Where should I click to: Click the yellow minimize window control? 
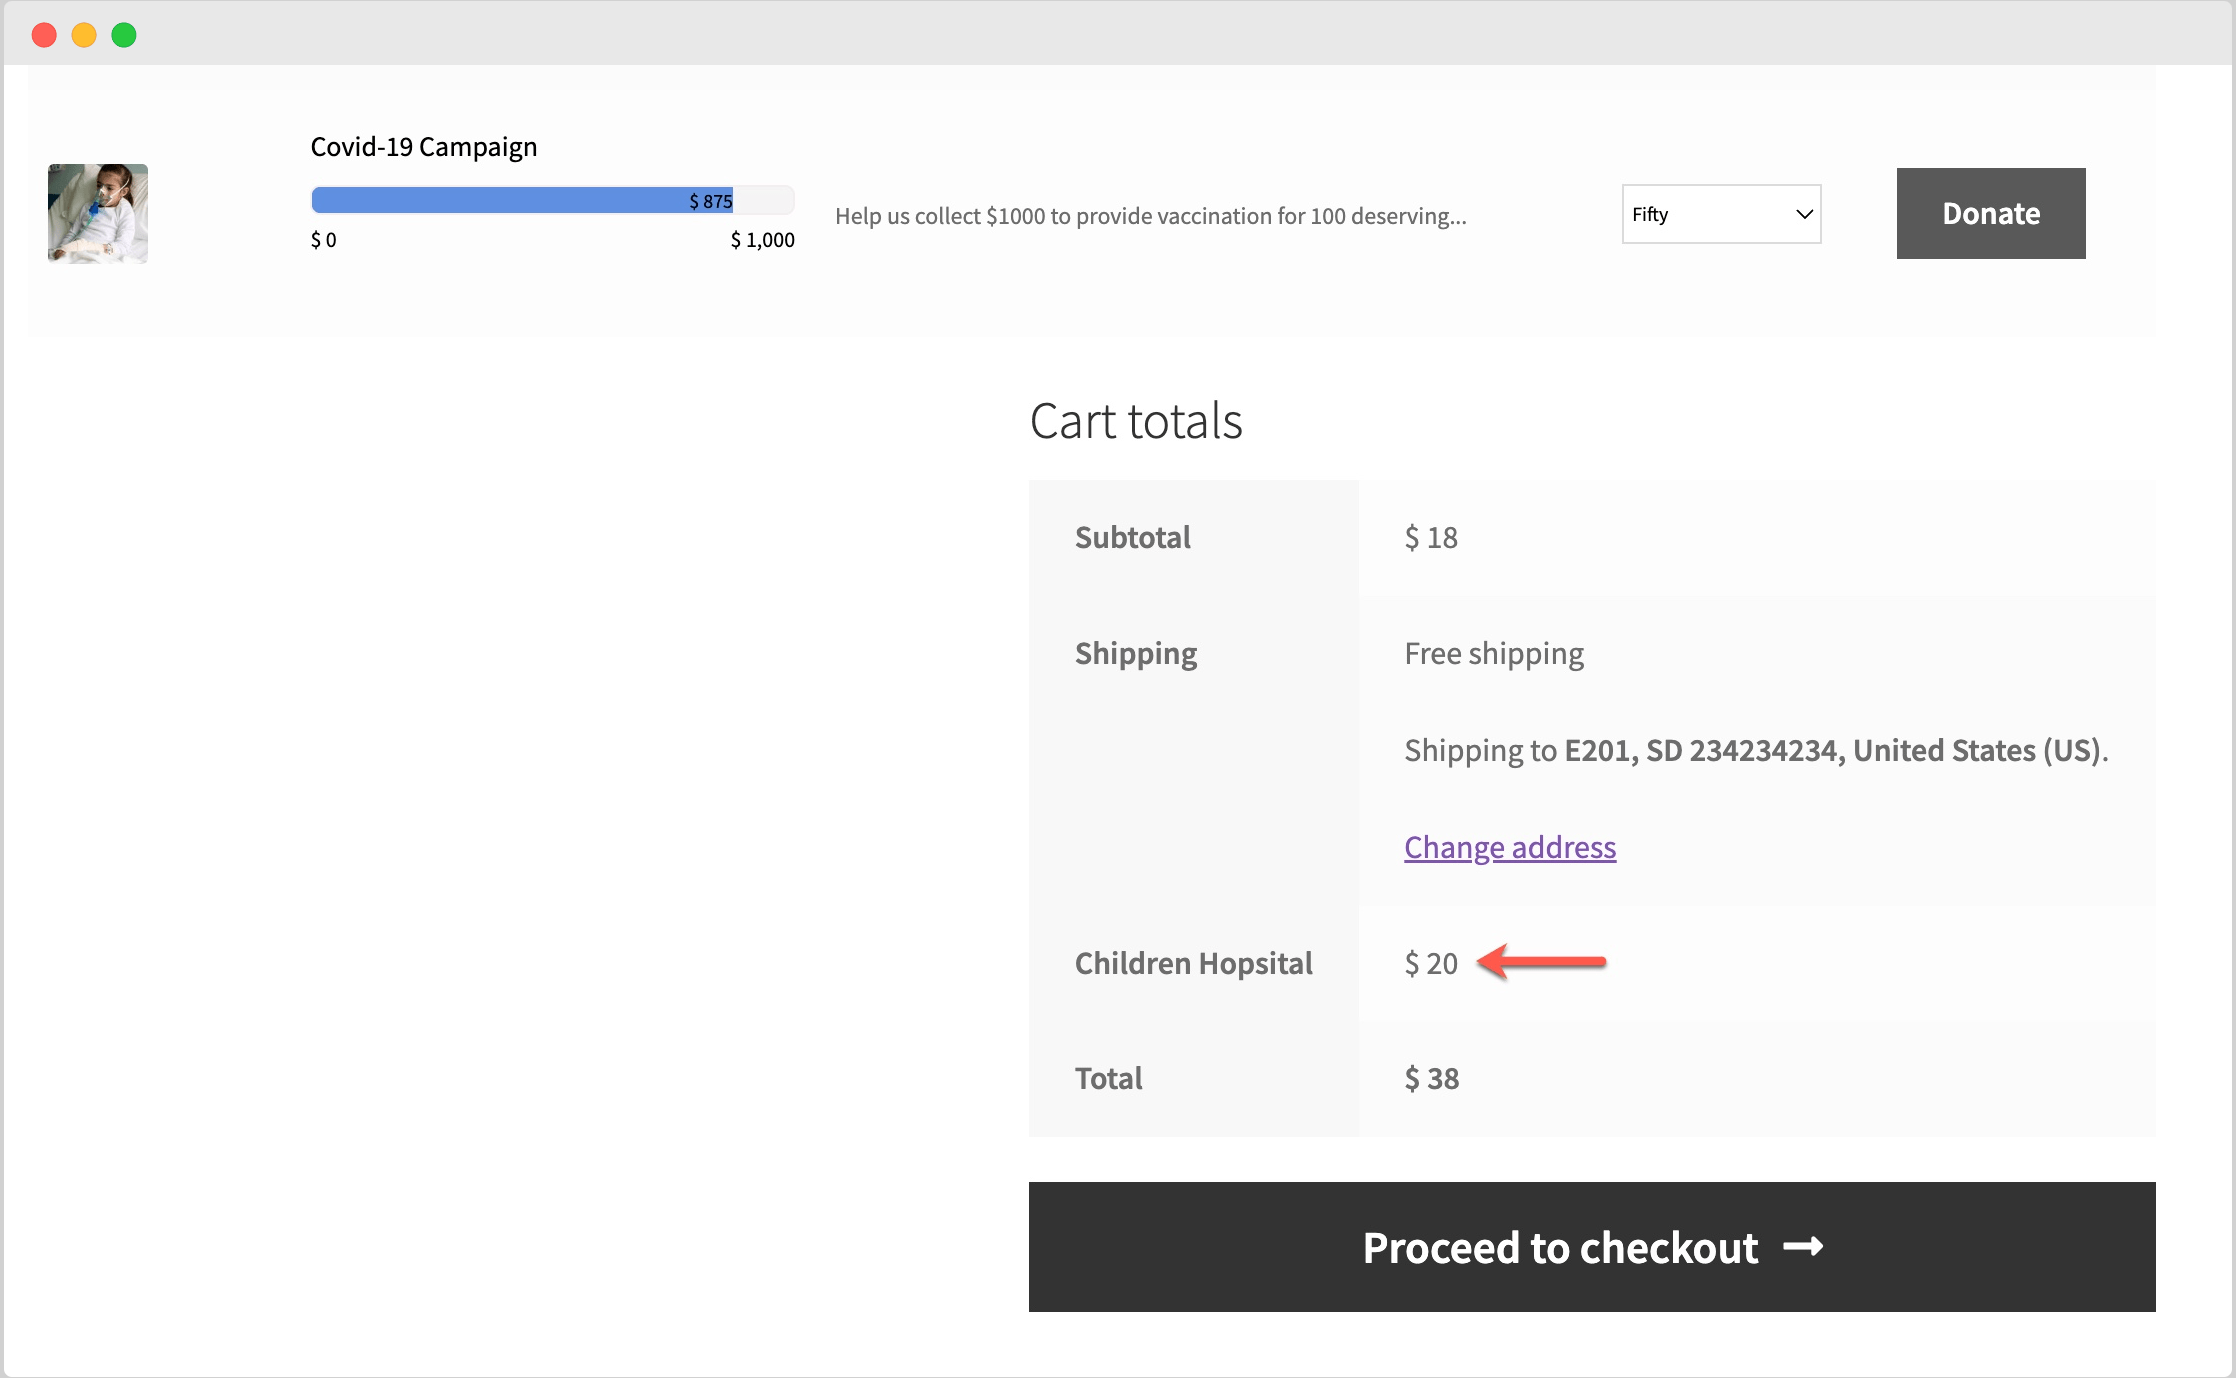84,34
